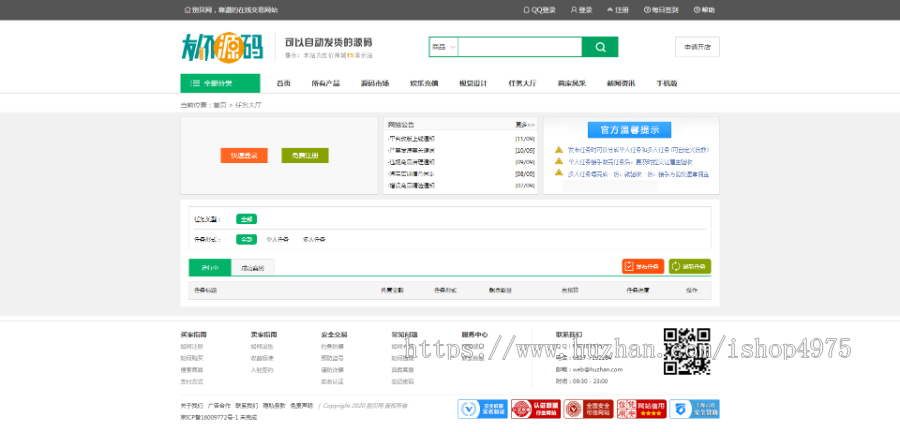Click the 注册 register link in top bar
Screen dimensions: 900x432
coord(618,10)
